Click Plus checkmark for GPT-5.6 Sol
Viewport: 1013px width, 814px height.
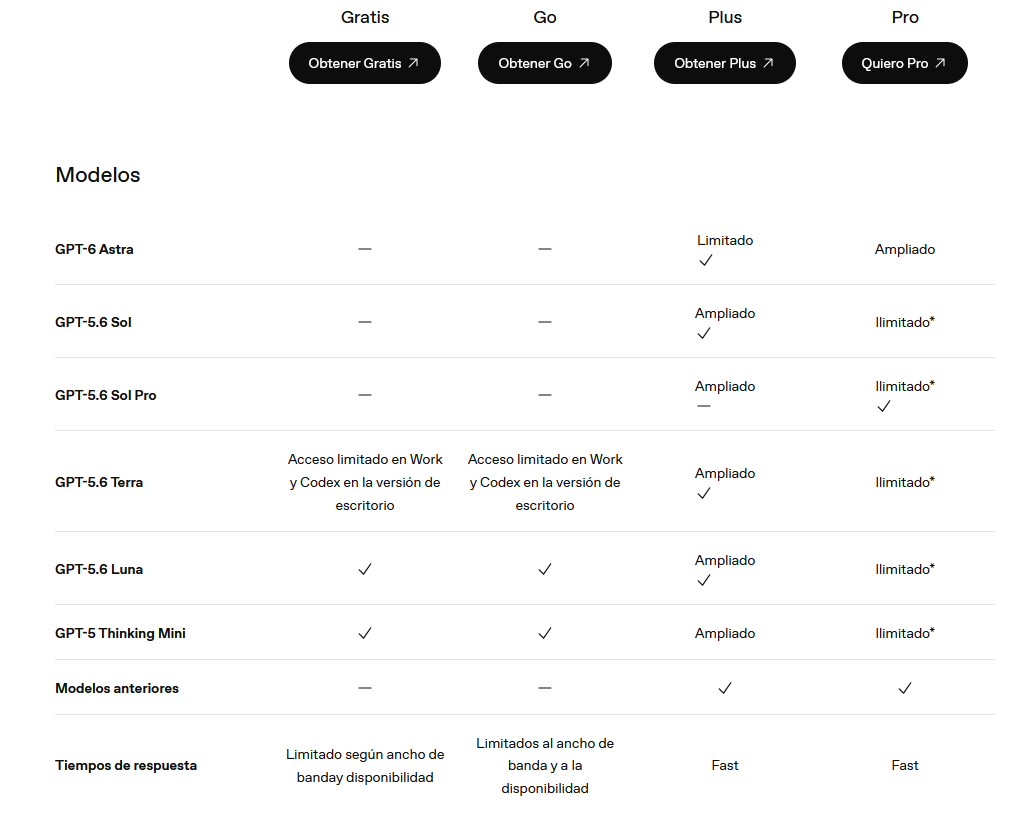point(704,333)
